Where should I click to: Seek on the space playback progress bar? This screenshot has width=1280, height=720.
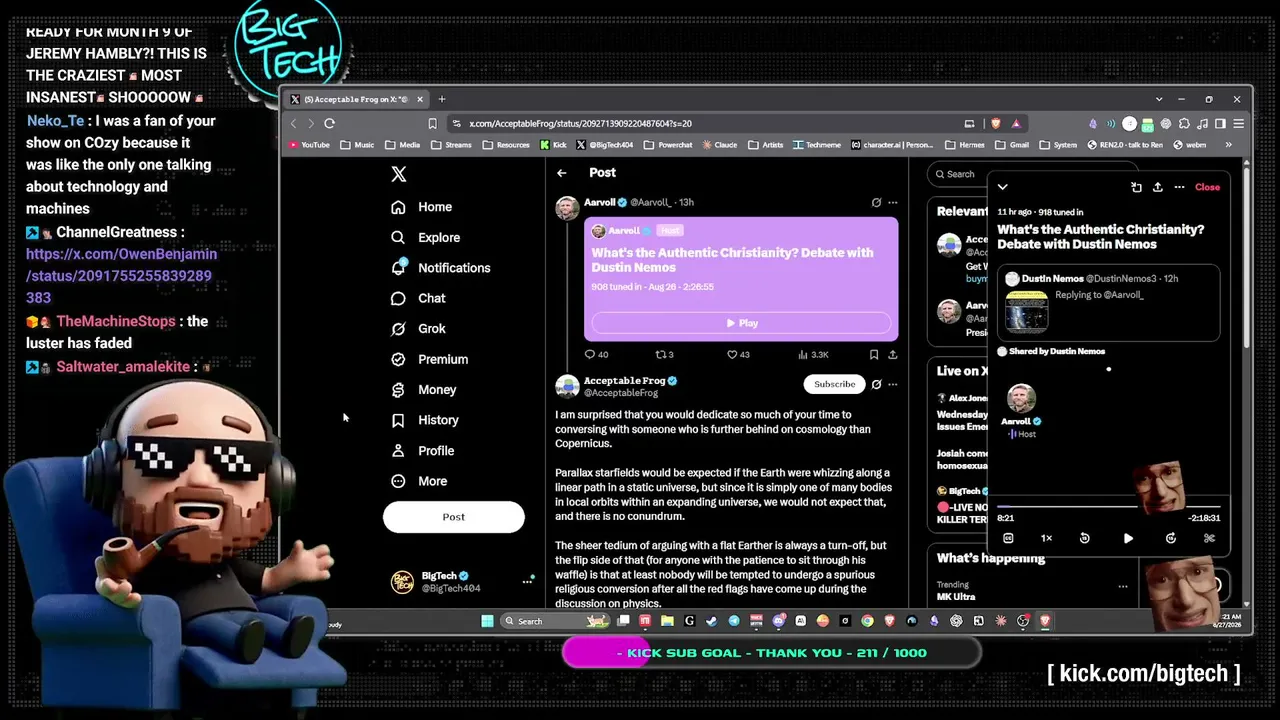(1108, 507)
